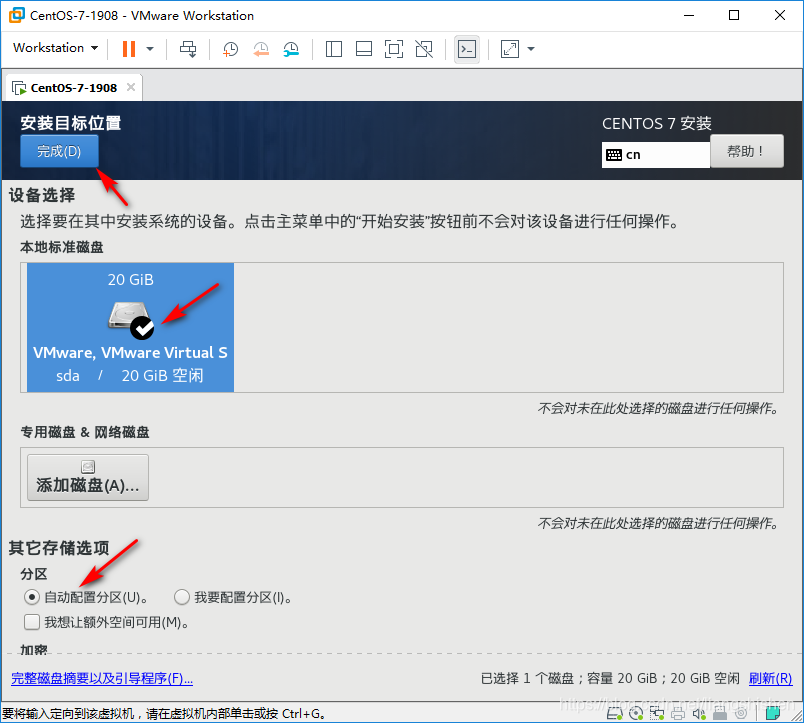Toggle the thumbnail bar icon

pos(364,49)
